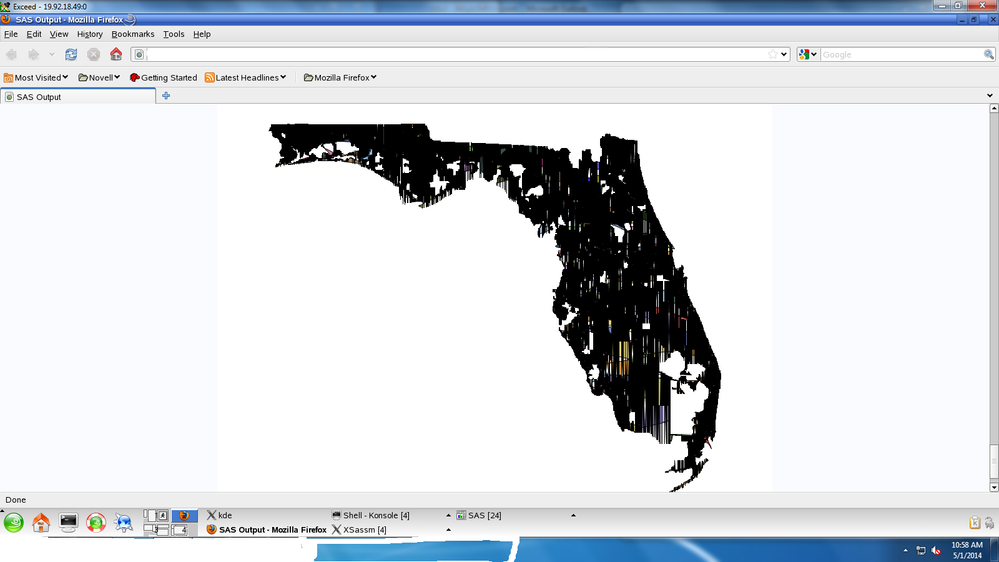The image size is (999, 562).
Task: Switch to SAS Output - Mozilla Firefox task
Action: click(x=266, y=530)
